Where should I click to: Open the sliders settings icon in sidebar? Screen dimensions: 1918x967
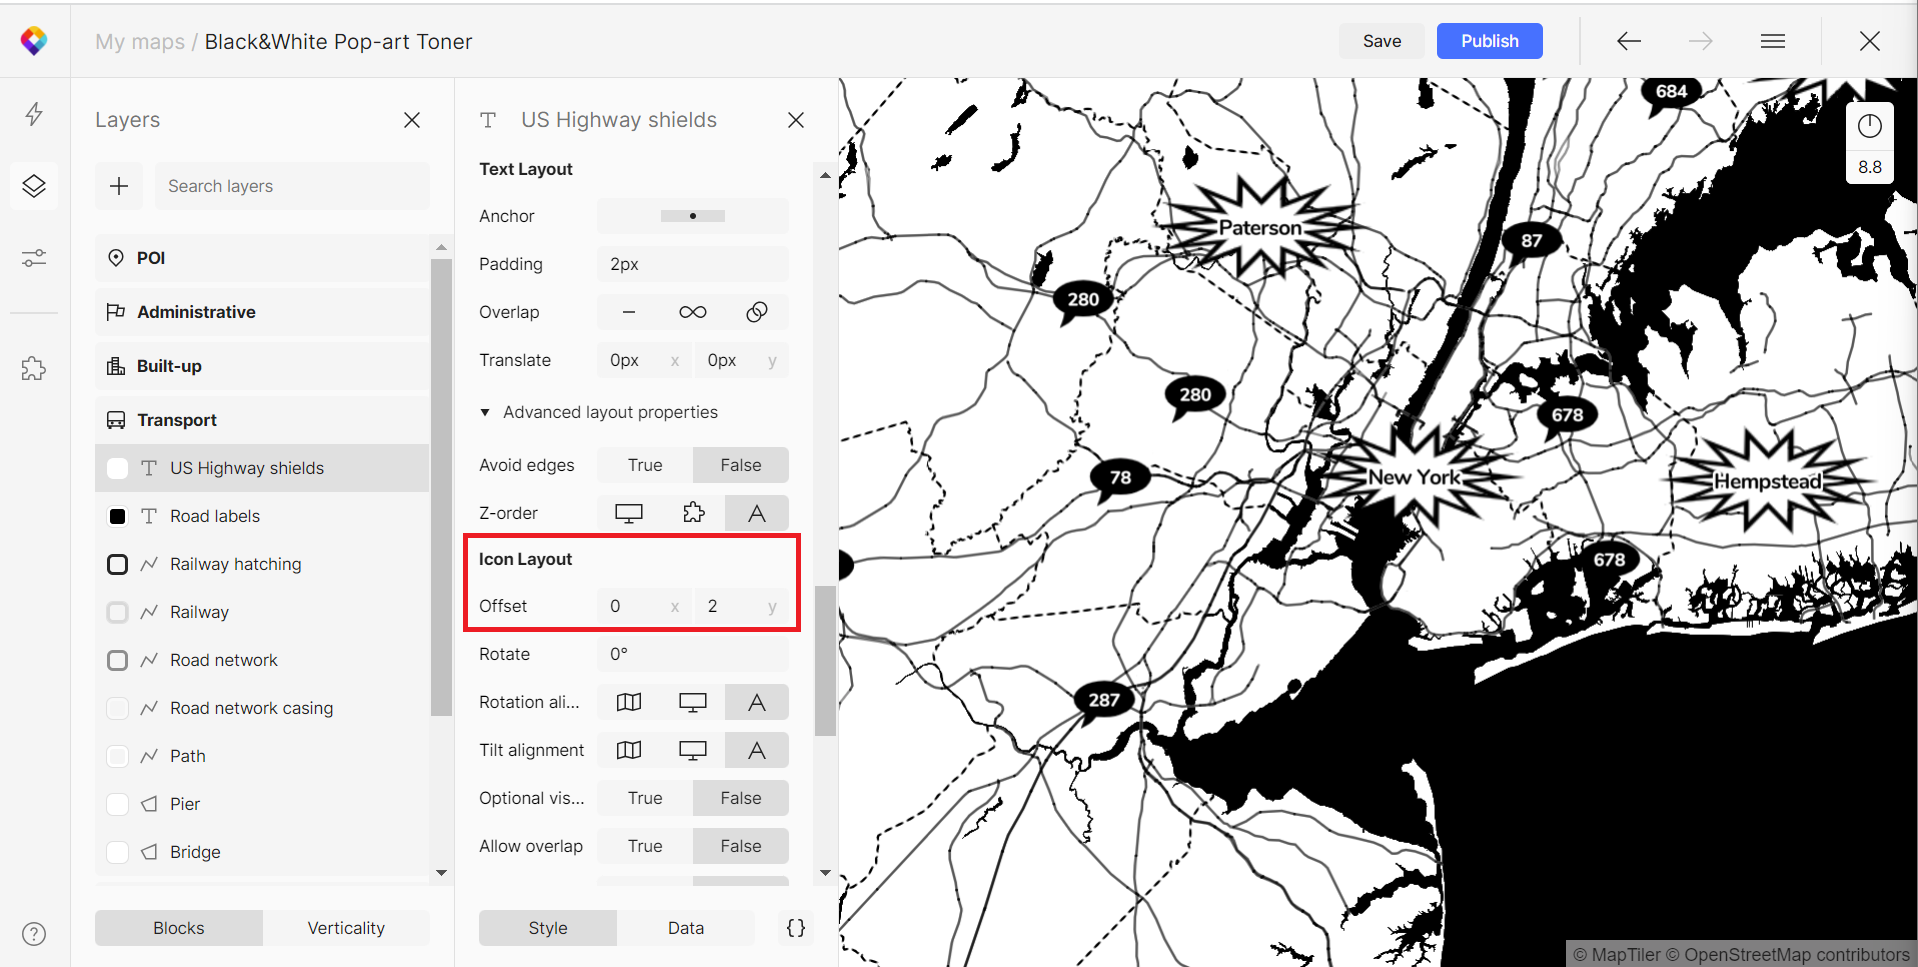[34, 259]
